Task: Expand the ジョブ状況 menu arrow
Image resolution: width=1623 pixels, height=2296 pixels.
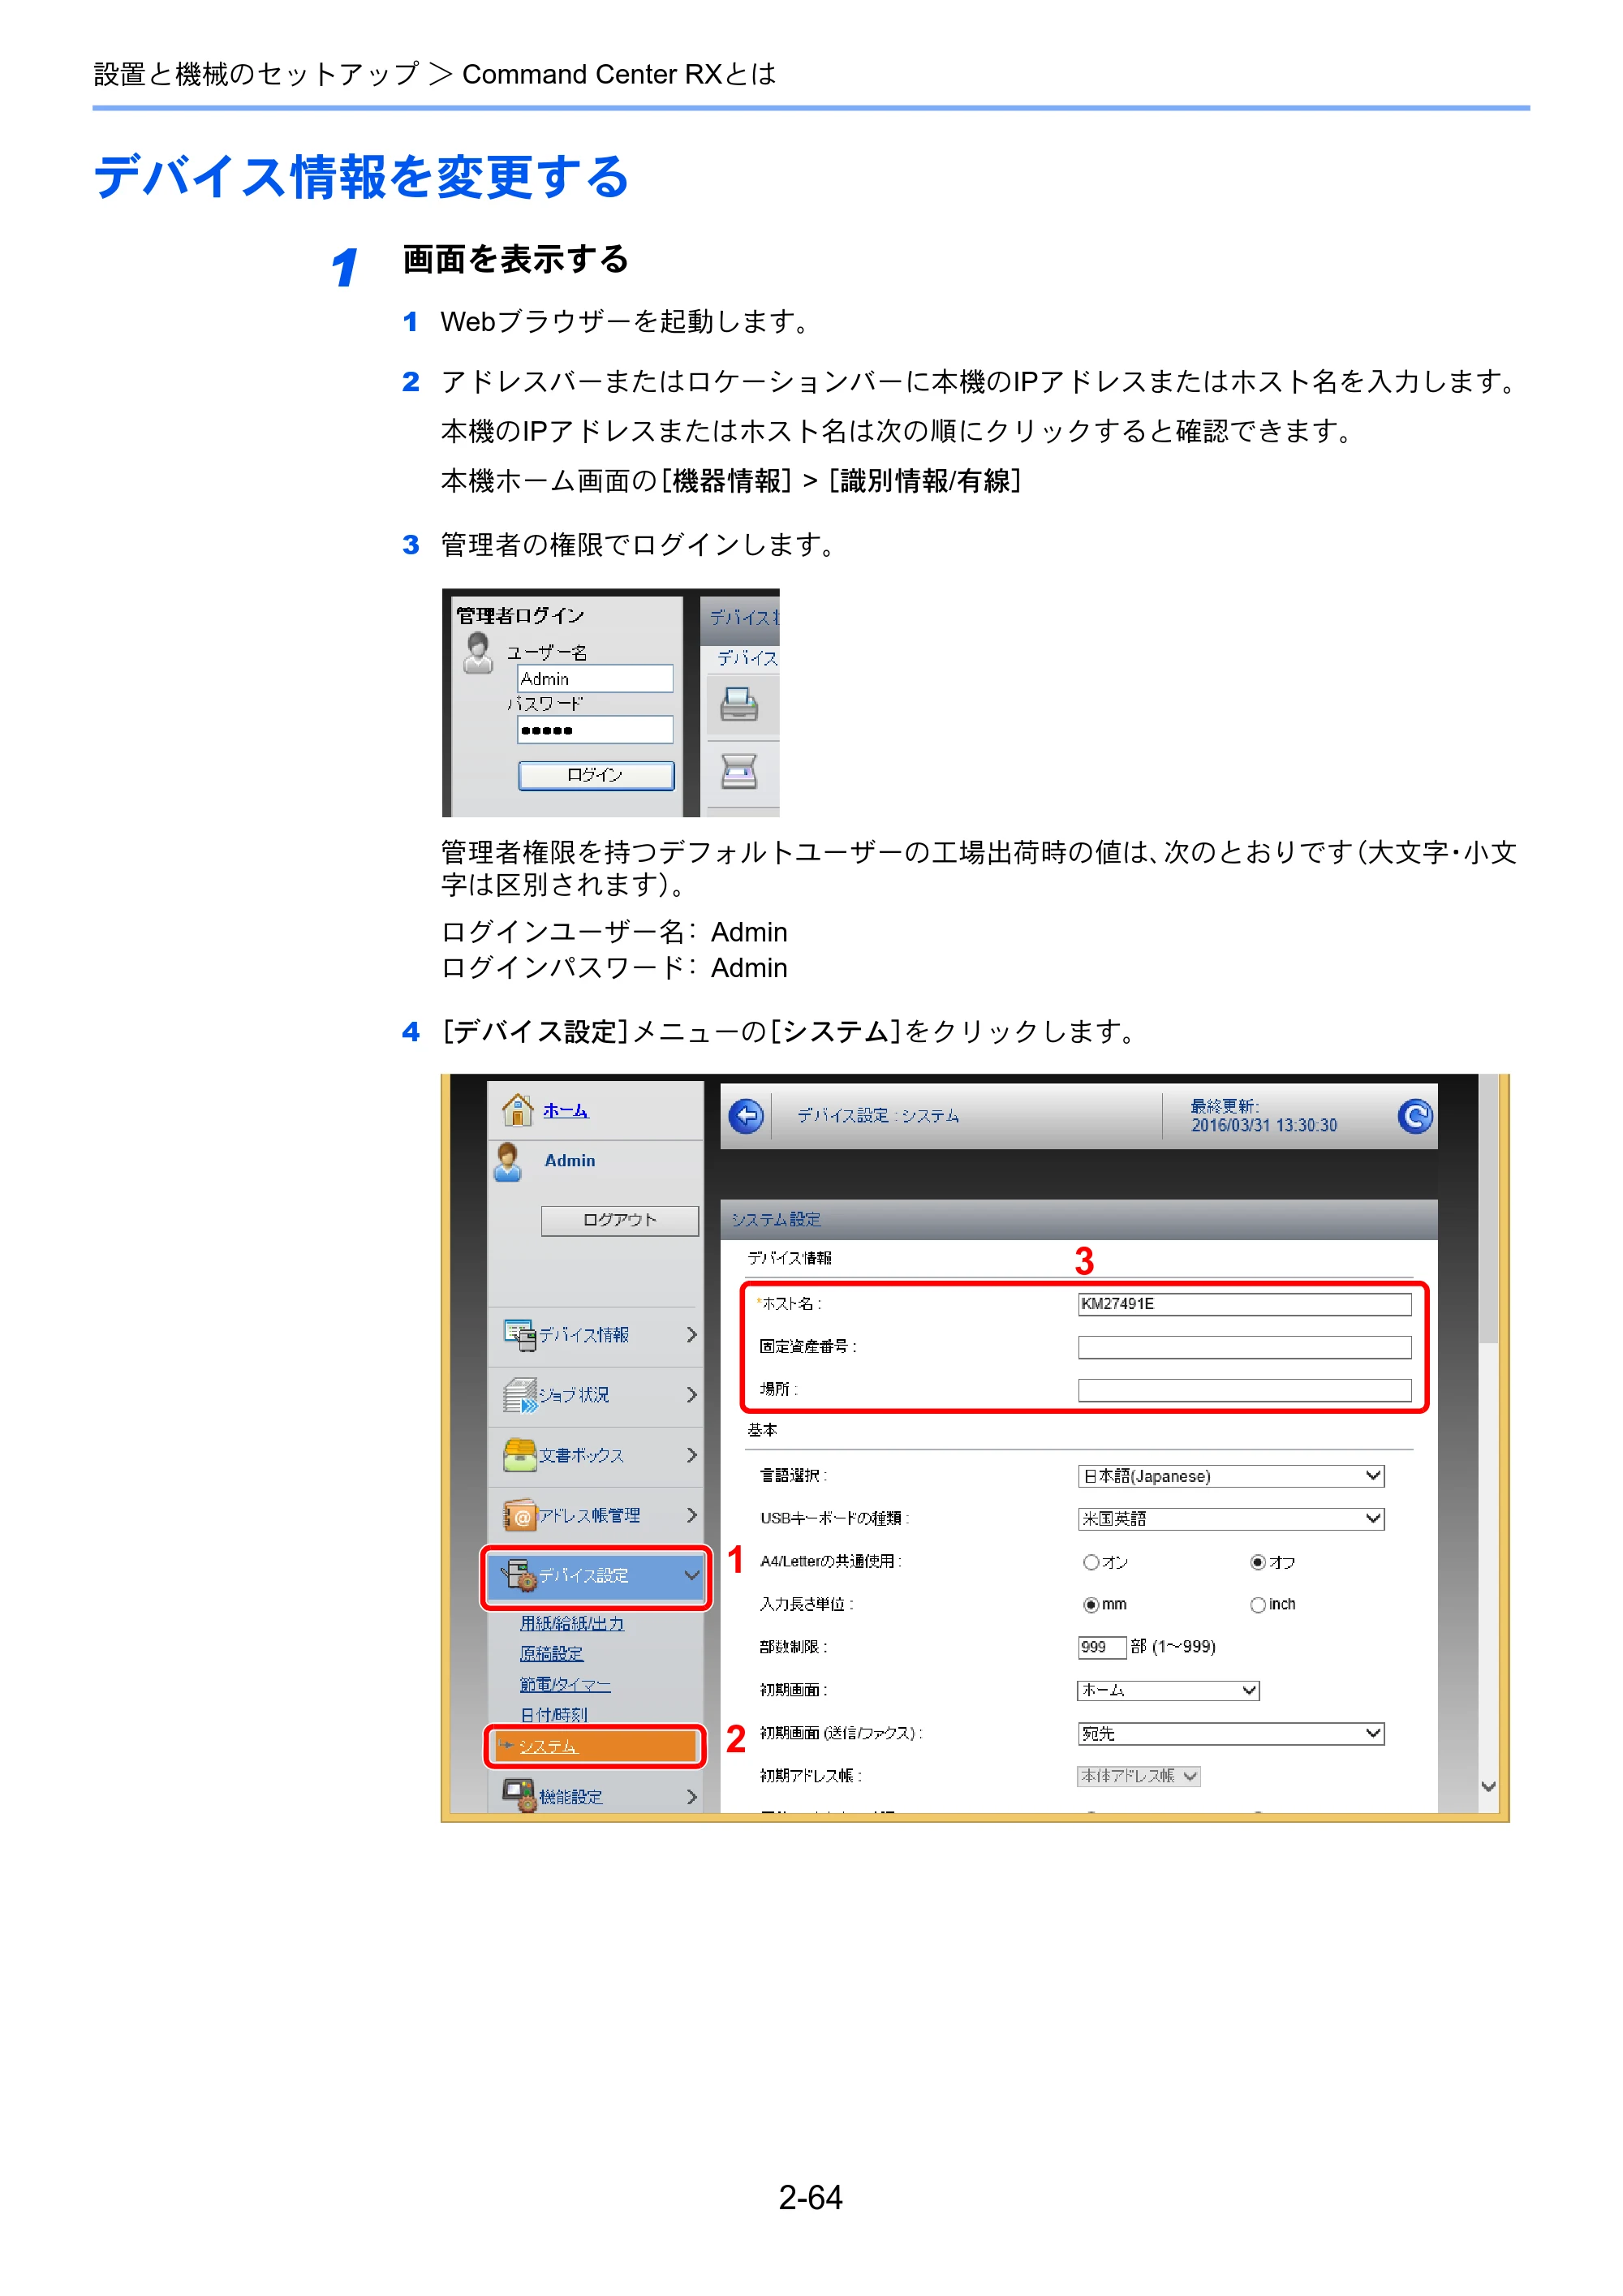Action: 691,1394
